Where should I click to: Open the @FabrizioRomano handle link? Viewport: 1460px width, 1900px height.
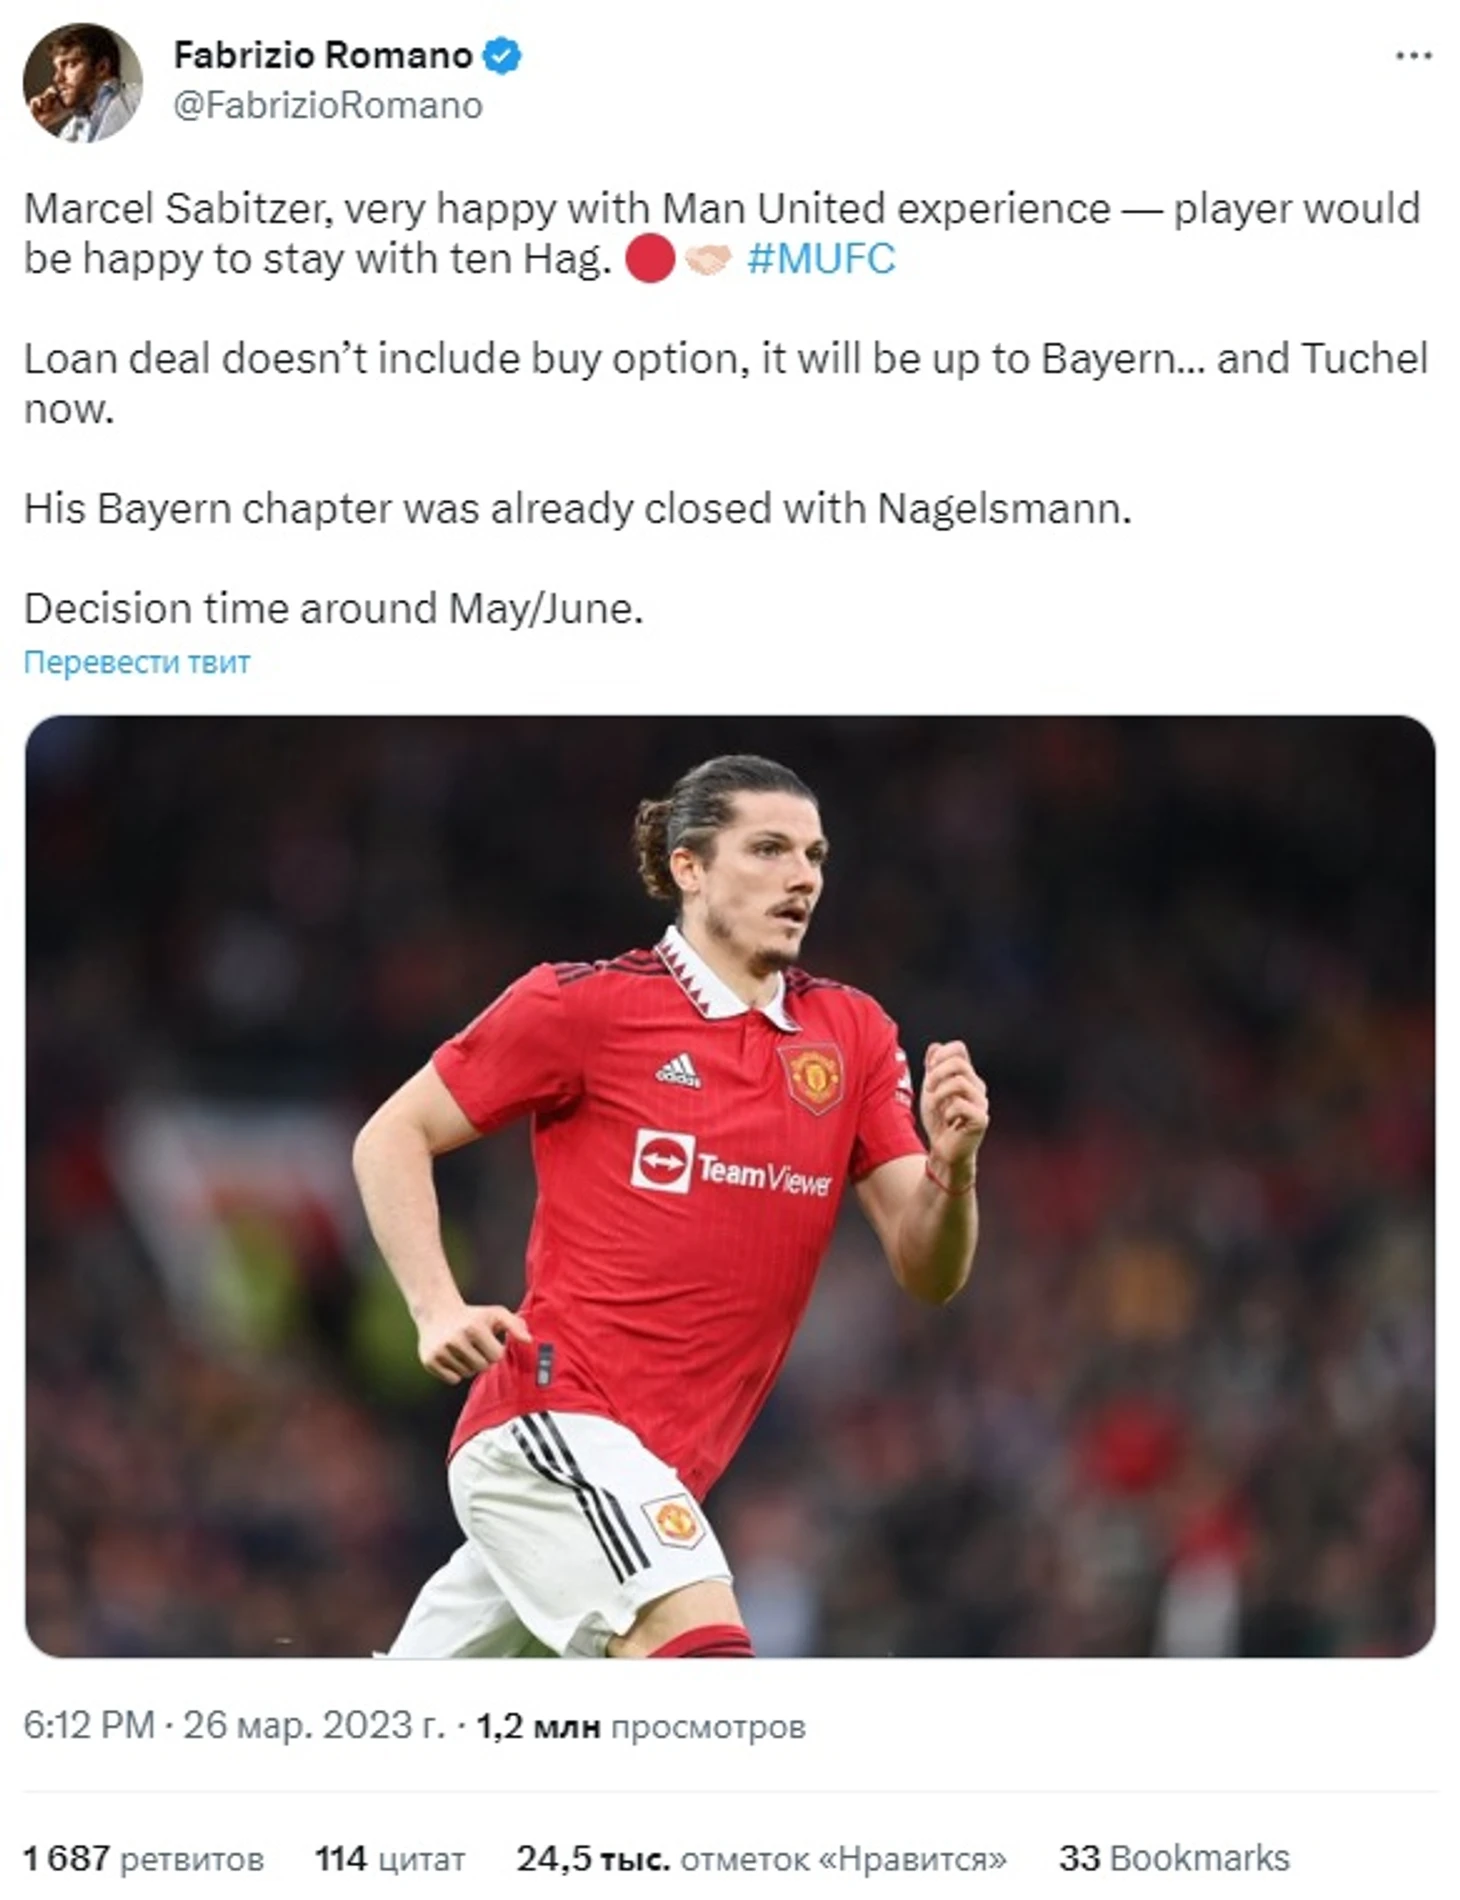click(328, 106)
